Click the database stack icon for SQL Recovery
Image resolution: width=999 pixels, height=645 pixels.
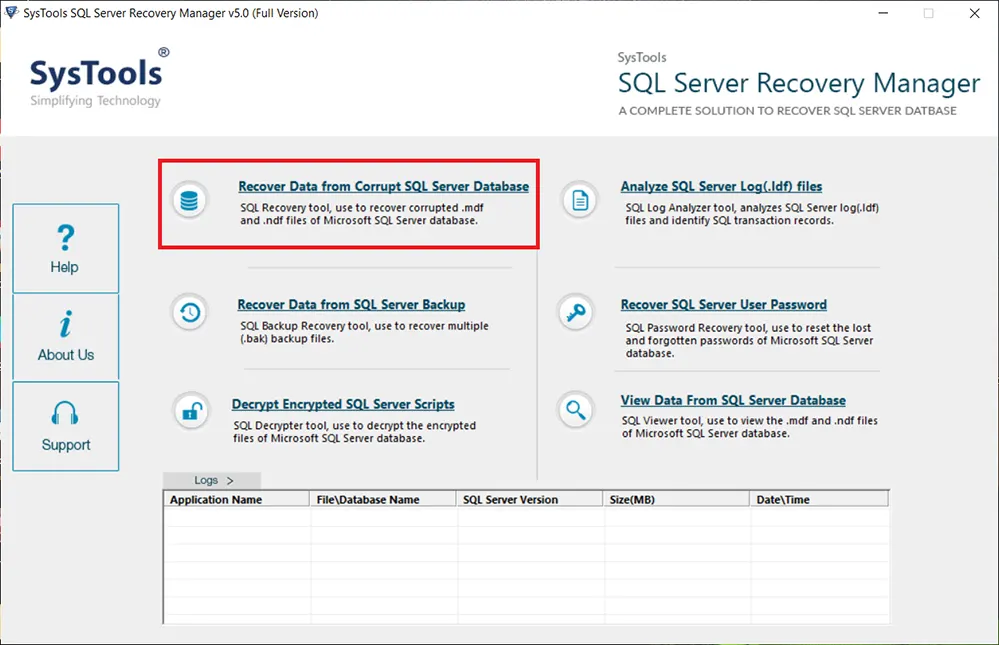(x=189, y=201)
